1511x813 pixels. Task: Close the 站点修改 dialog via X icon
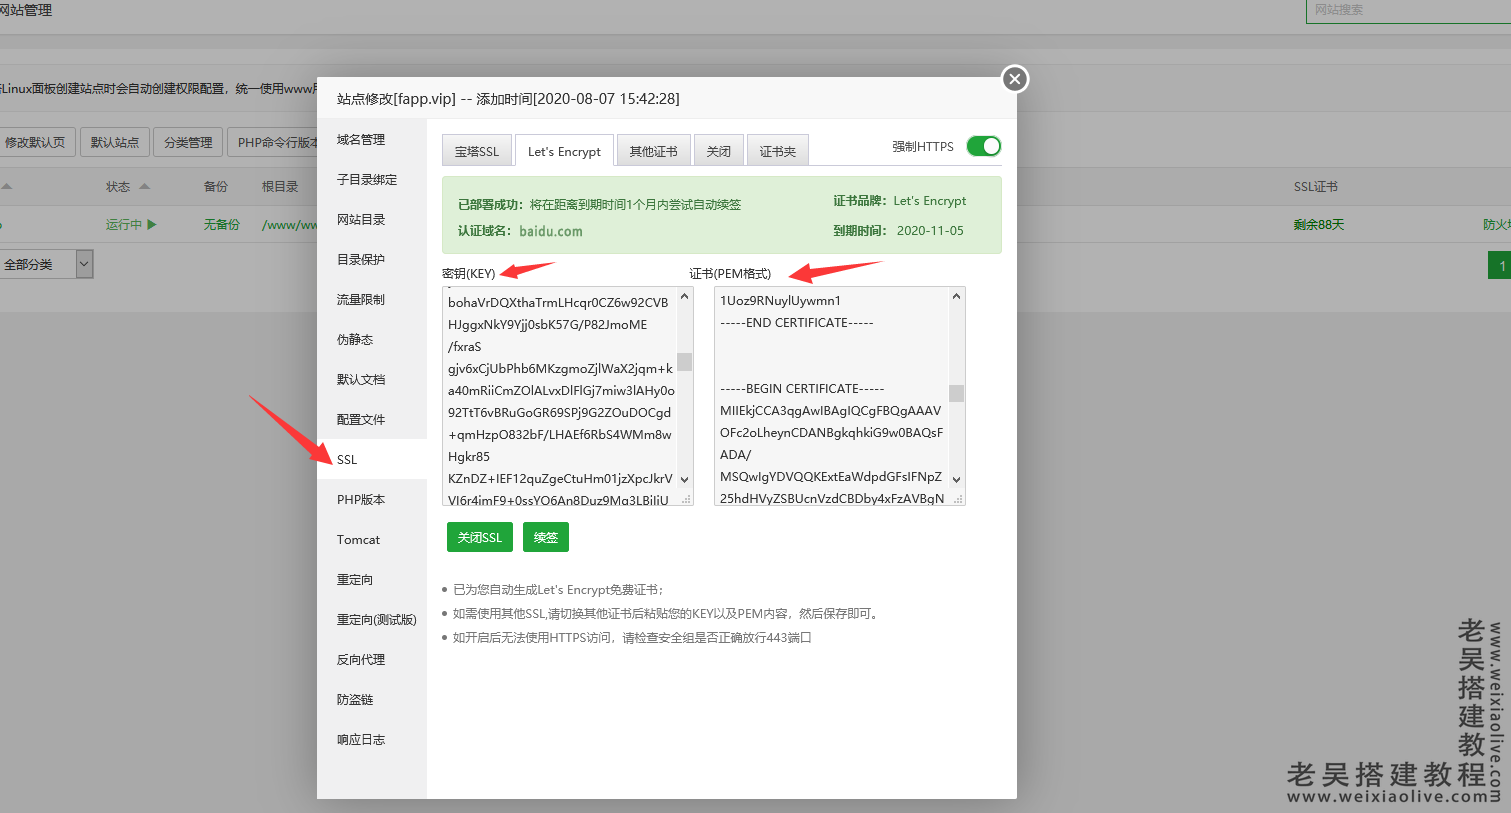(x=1014, y=78)
